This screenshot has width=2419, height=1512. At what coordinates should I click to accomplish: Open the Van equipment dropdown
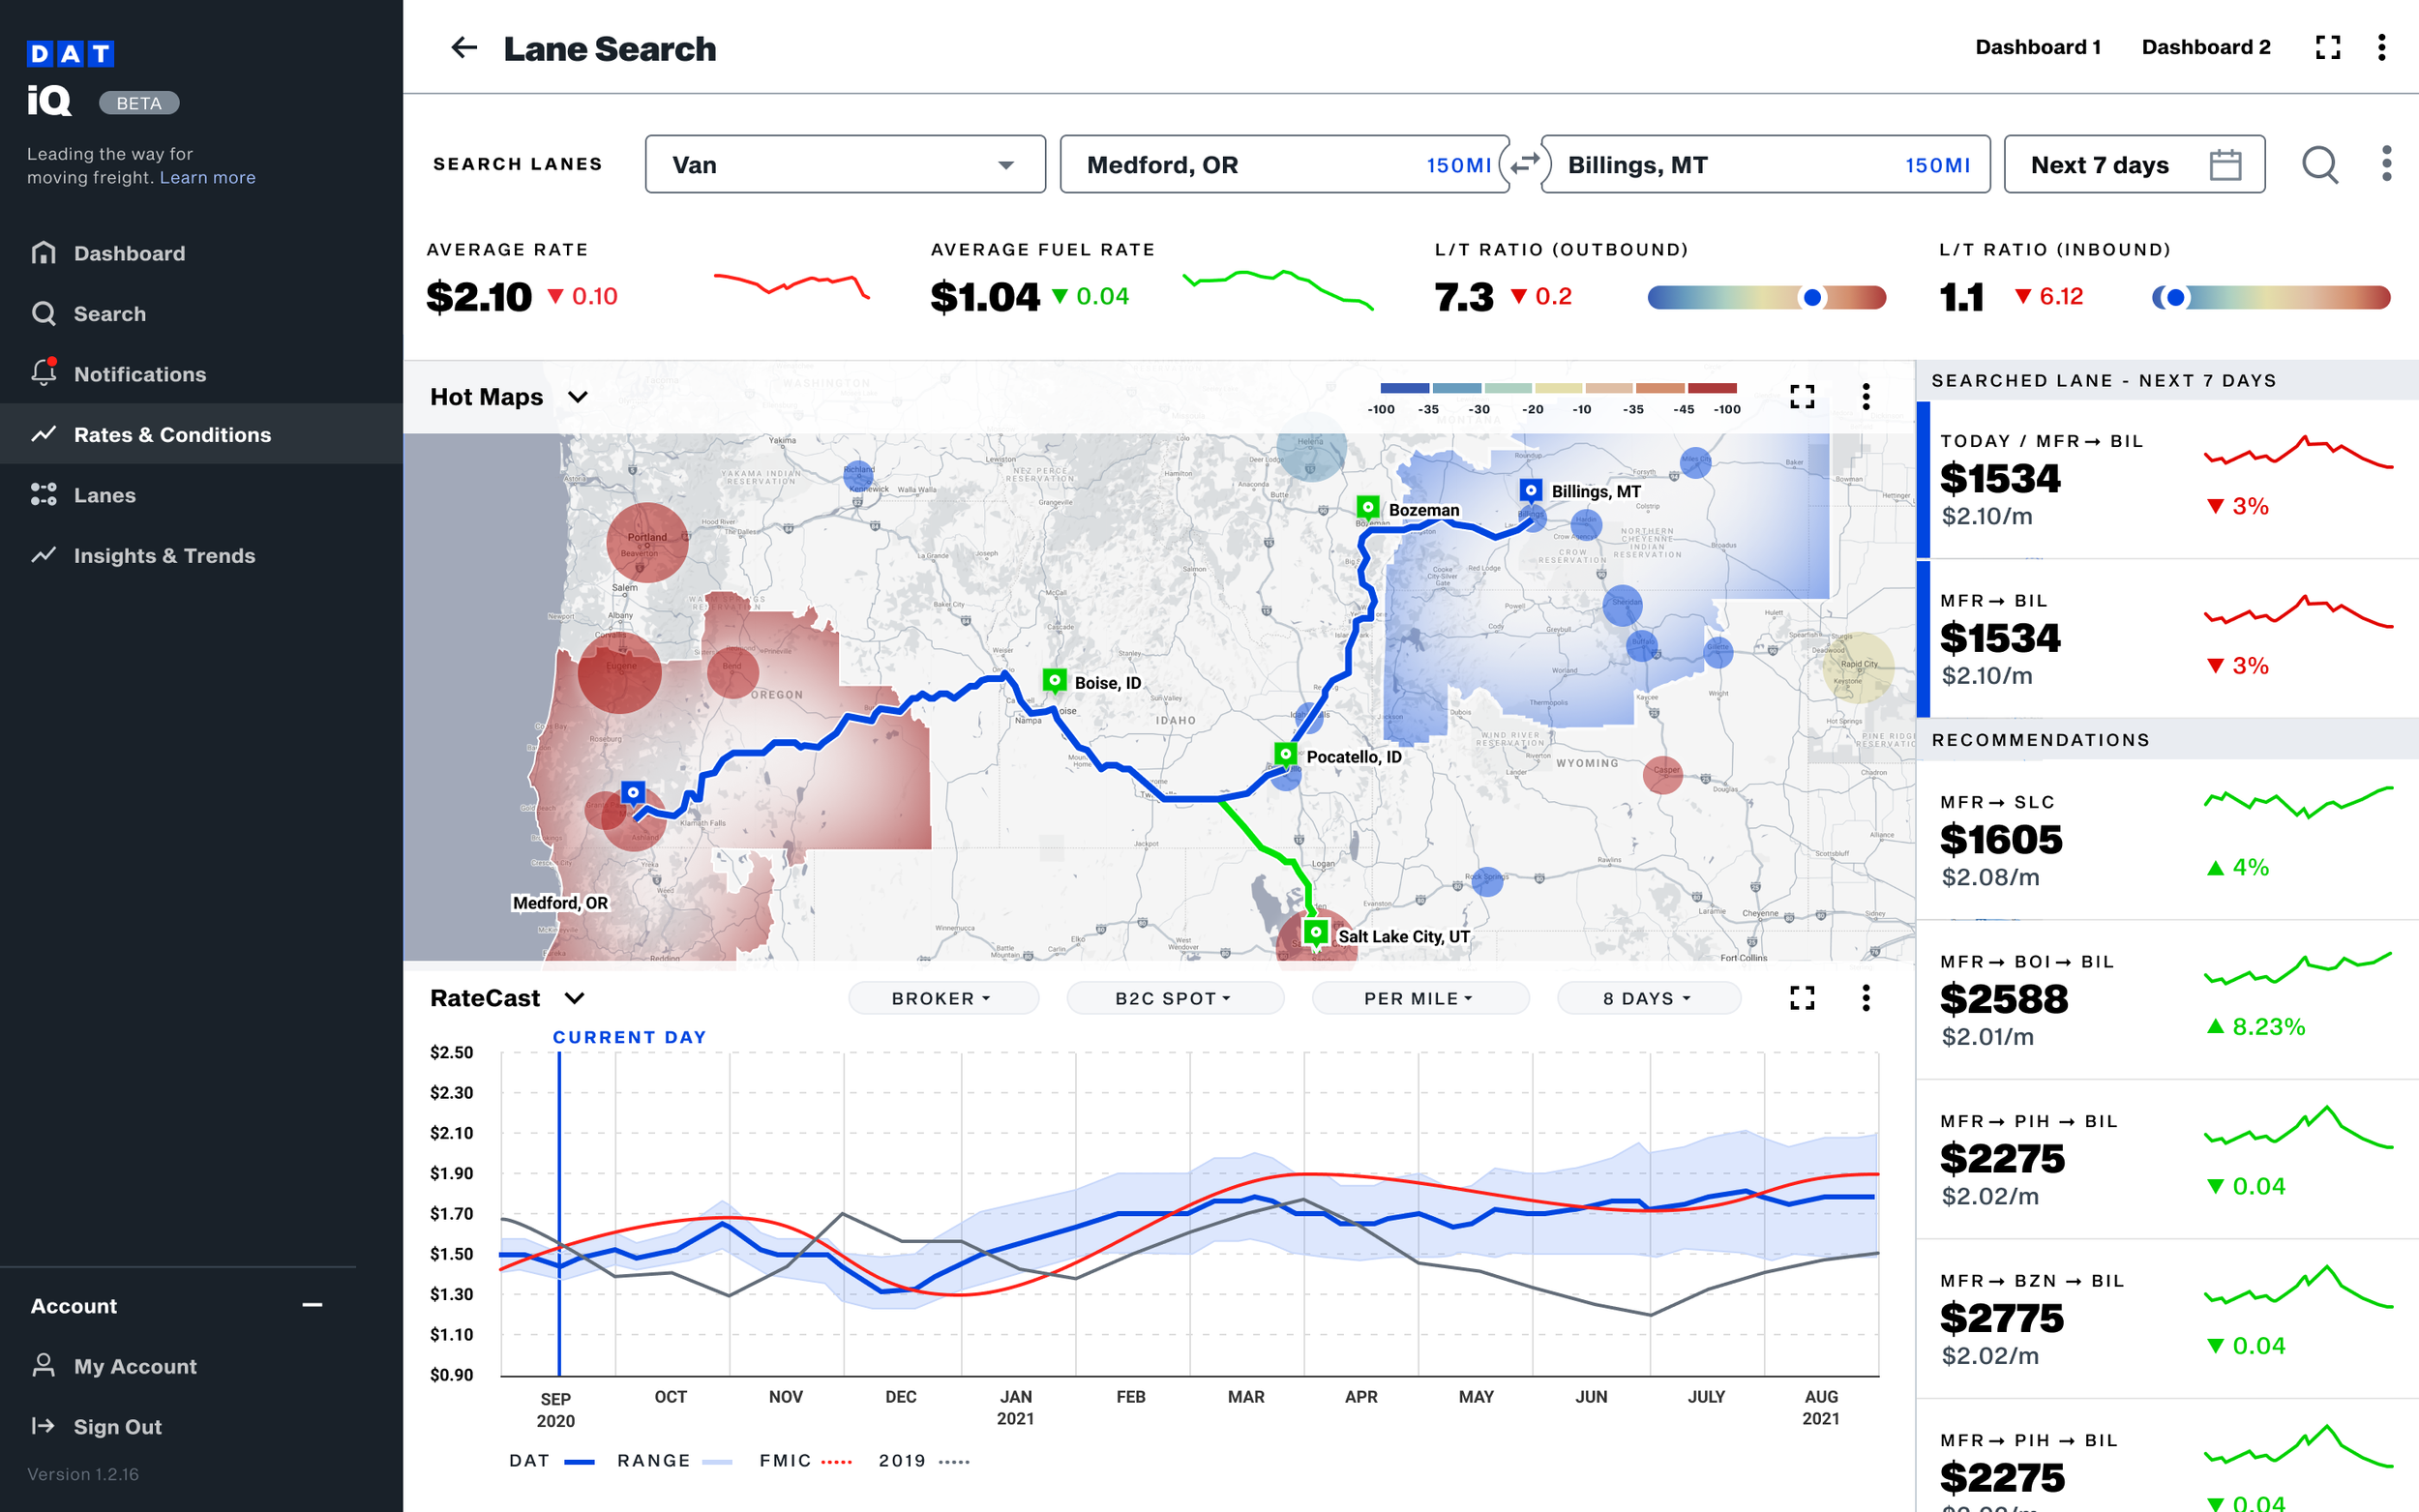pyautogui.click(x=845, y=165)
